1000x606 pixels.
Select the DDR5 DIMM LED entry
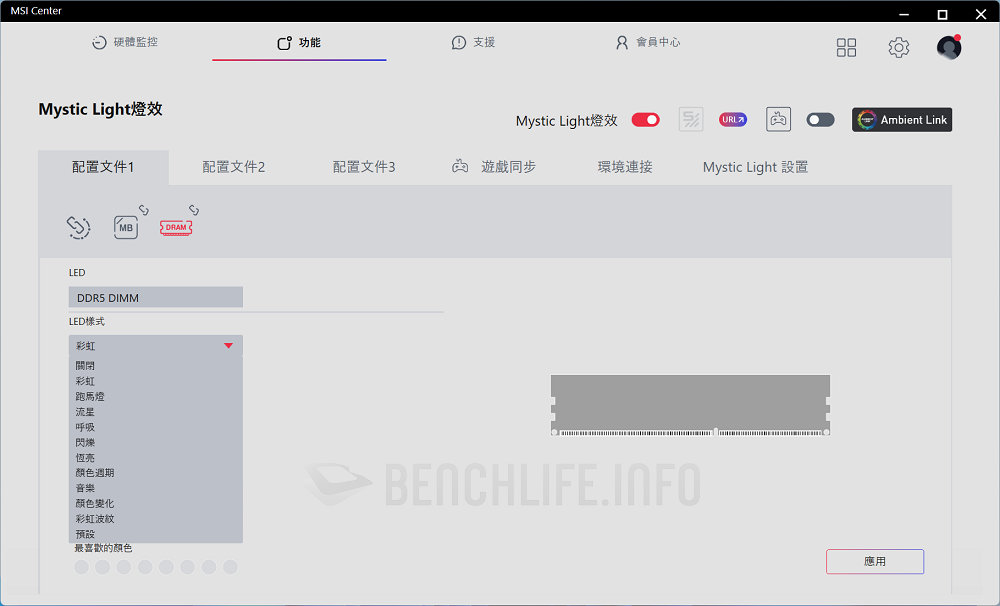tap(156, 297)
